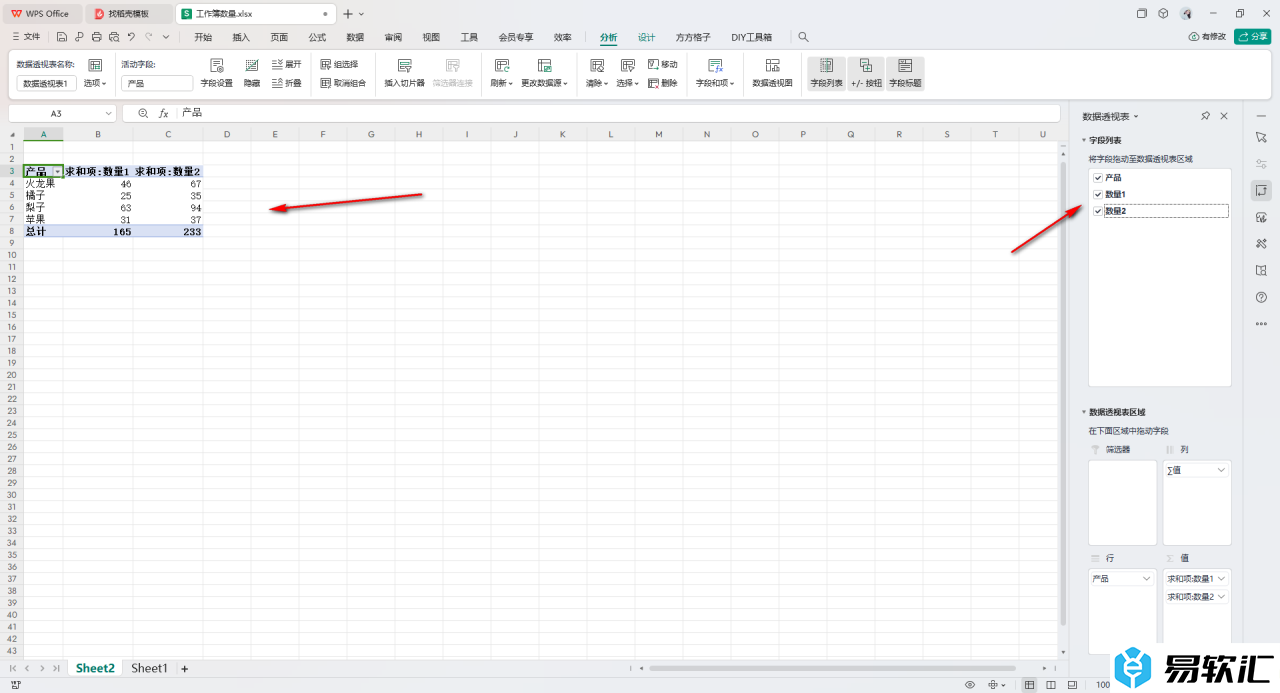1280x693 pixels.
Task: Switch to Sheet1 tab
Action: click(x=149, y=668)
